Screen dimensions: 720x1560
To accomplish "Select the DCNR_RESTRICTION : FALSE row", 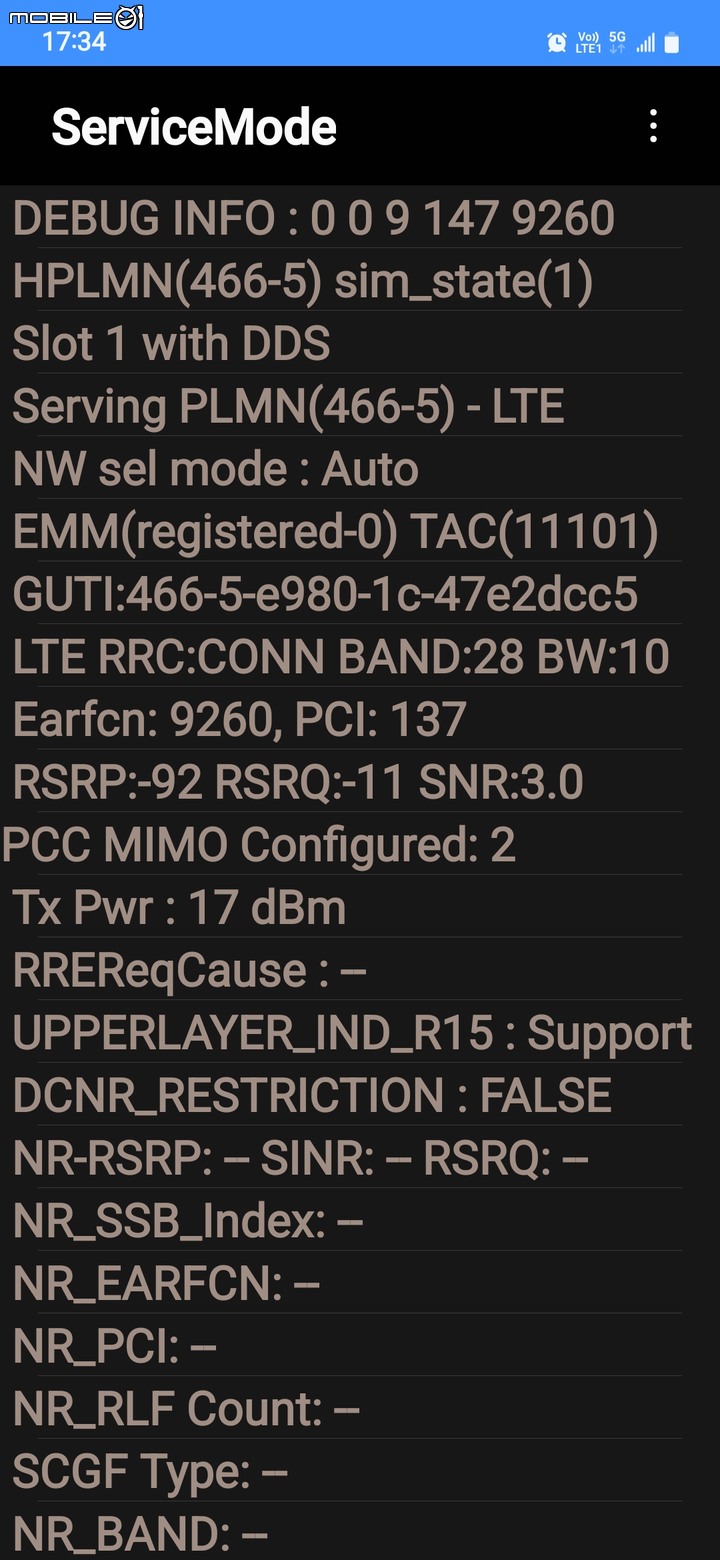I will coord(347,1095).
